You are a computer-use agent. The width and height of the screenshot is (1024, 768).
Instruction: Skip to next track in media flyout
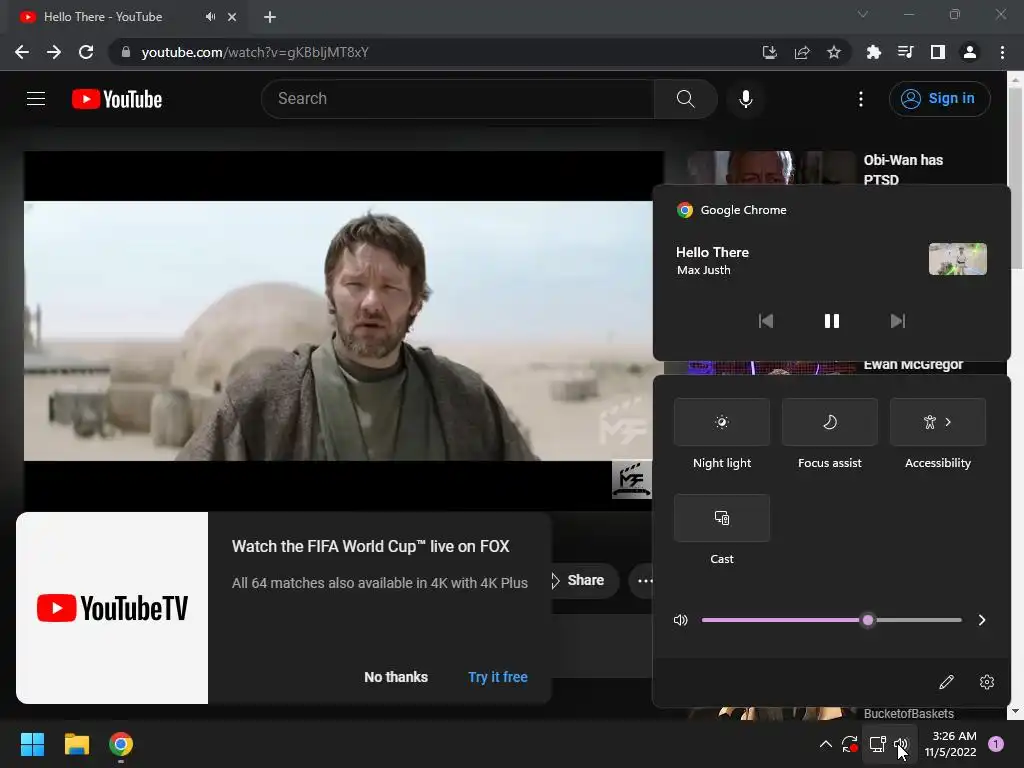point(898,321)
